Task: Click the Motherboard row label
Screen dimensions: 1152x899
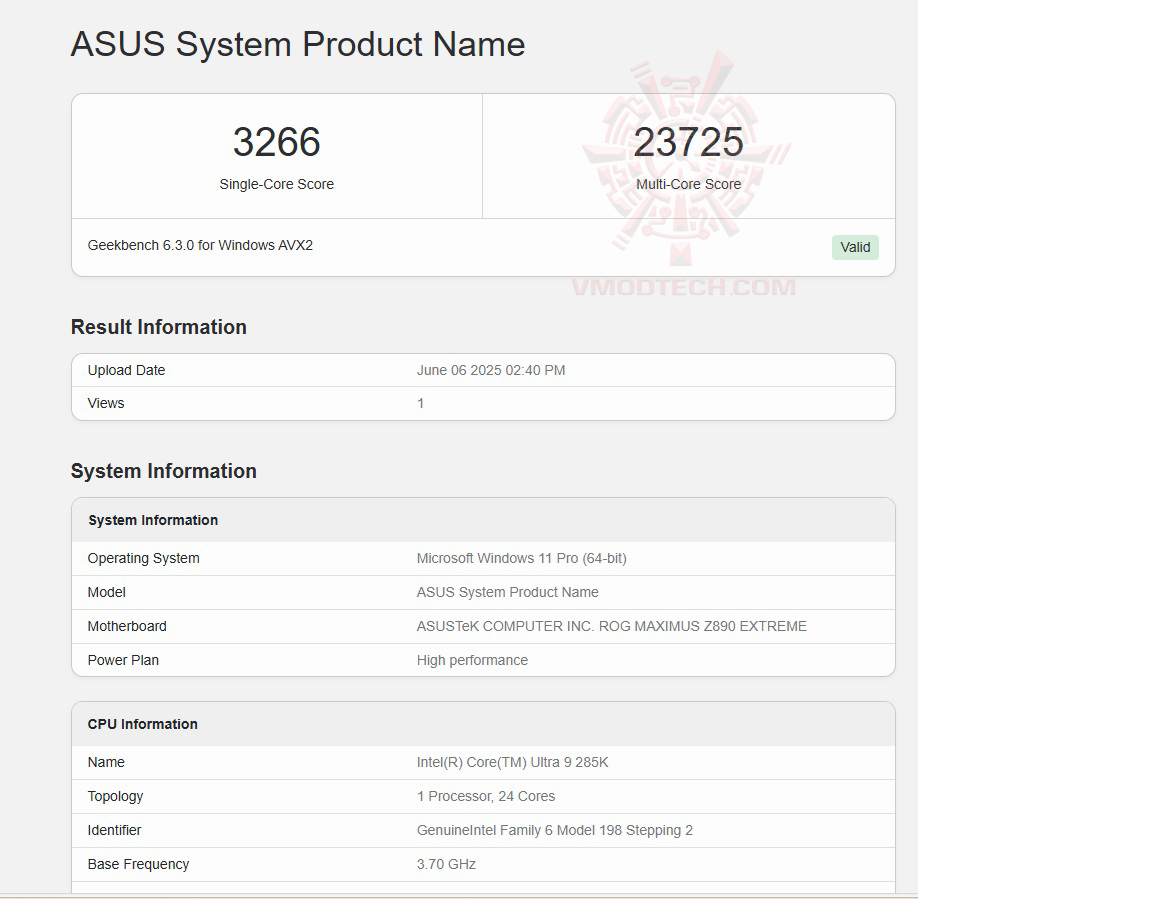Action: 127,627
